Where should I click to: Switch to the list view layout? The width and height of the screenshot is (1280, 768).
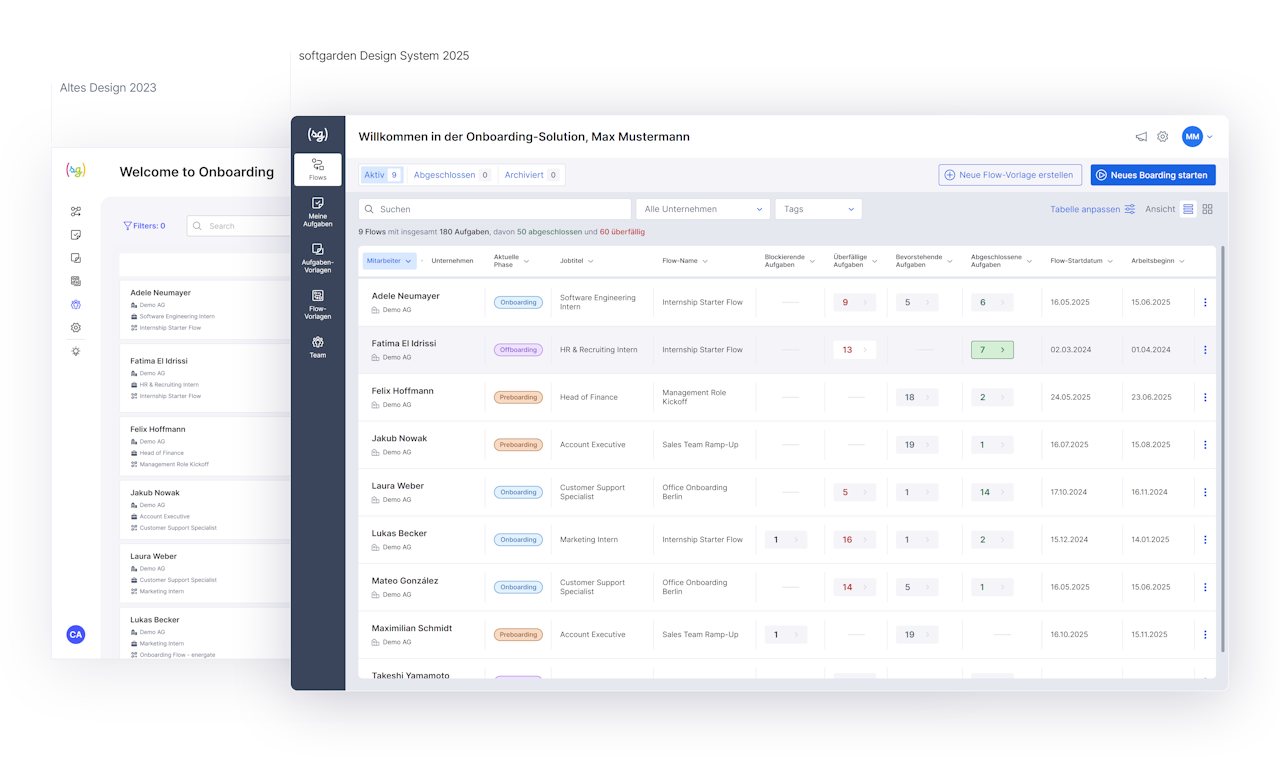click(1188, 209)
